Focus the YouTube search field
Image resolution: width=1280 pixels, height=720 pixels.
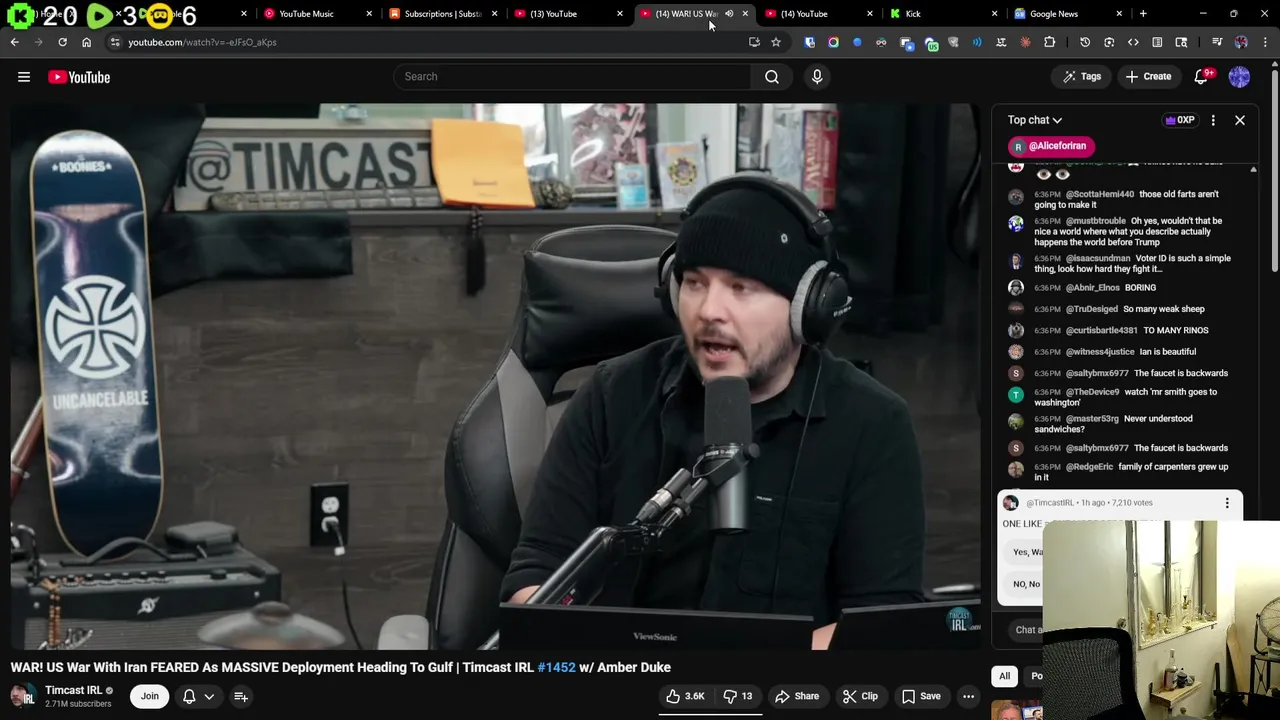click(572, 76)
